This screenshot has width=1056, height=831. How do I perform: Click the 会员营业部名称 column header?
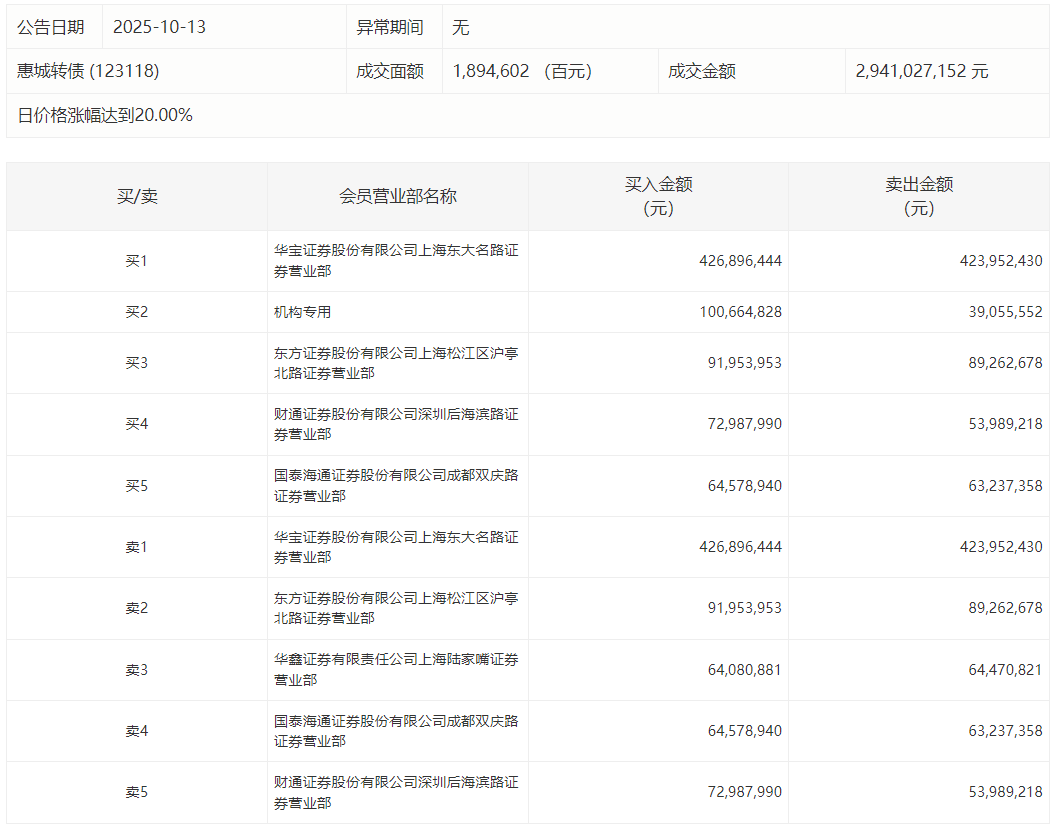point(397,196)
